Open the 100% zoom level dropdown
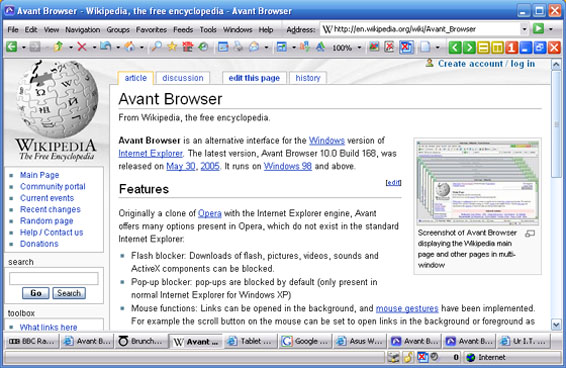This screenshot has width=566, height=368. coord(359,47)
